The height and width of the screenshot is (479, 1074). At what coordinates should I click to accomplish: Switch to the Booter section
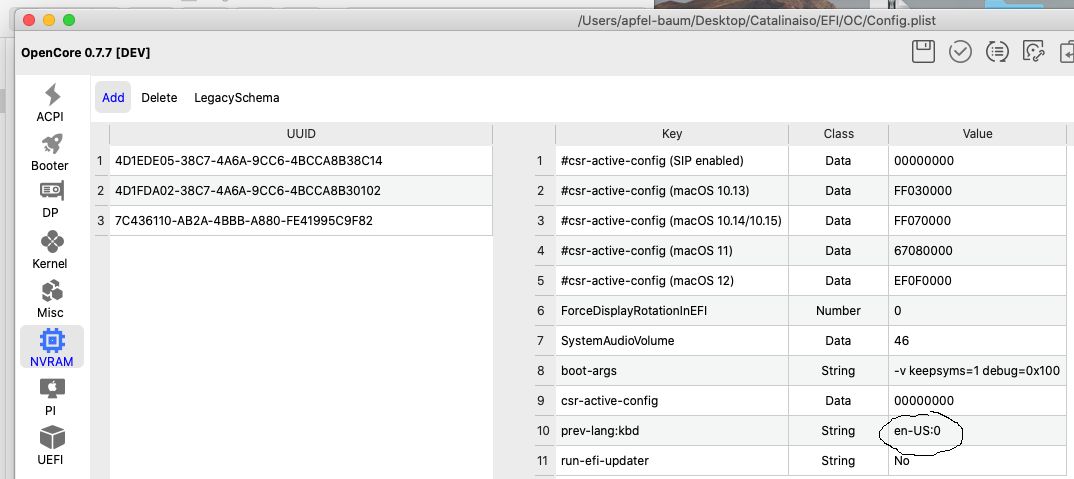pyautogui.click(x=50, y=152)
